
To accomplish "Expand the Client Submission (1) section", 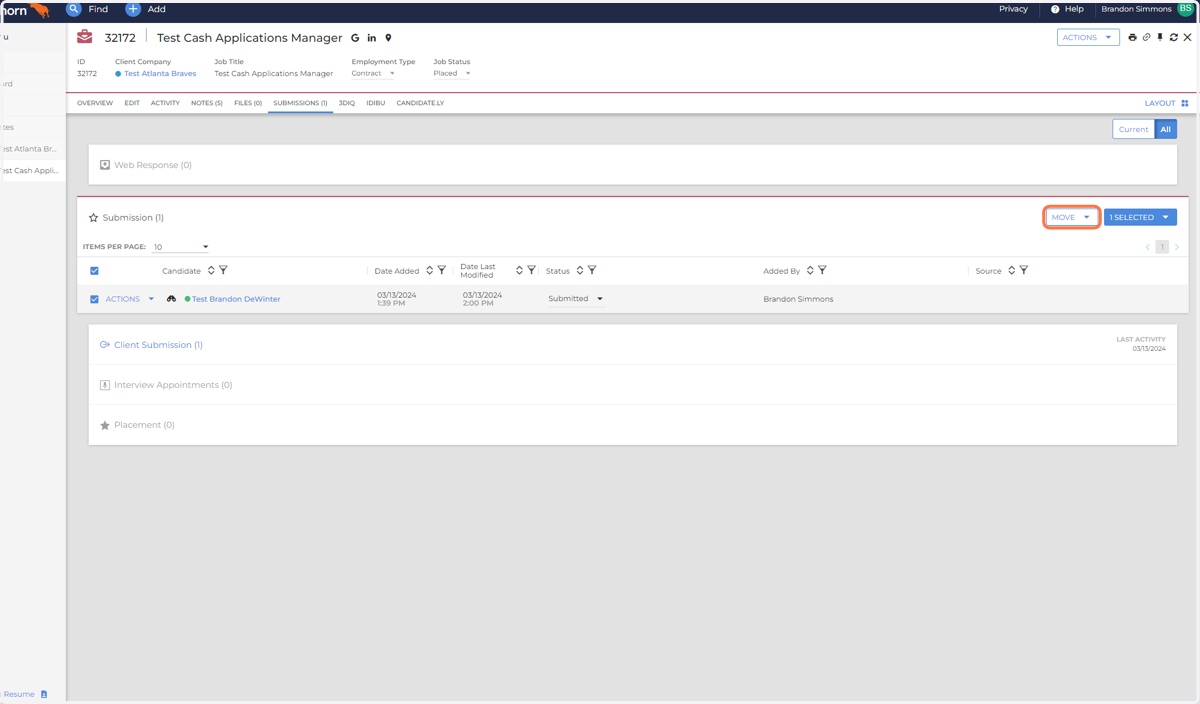I will click(x=632, y=345).
